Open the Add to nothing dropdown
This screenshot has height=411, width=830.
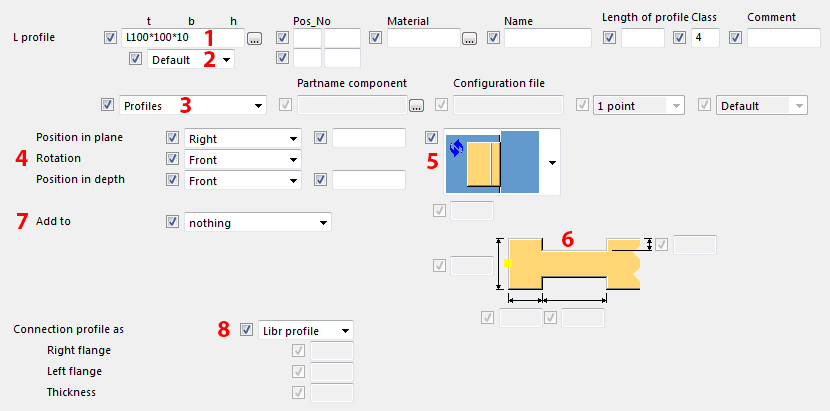[322, 222]
